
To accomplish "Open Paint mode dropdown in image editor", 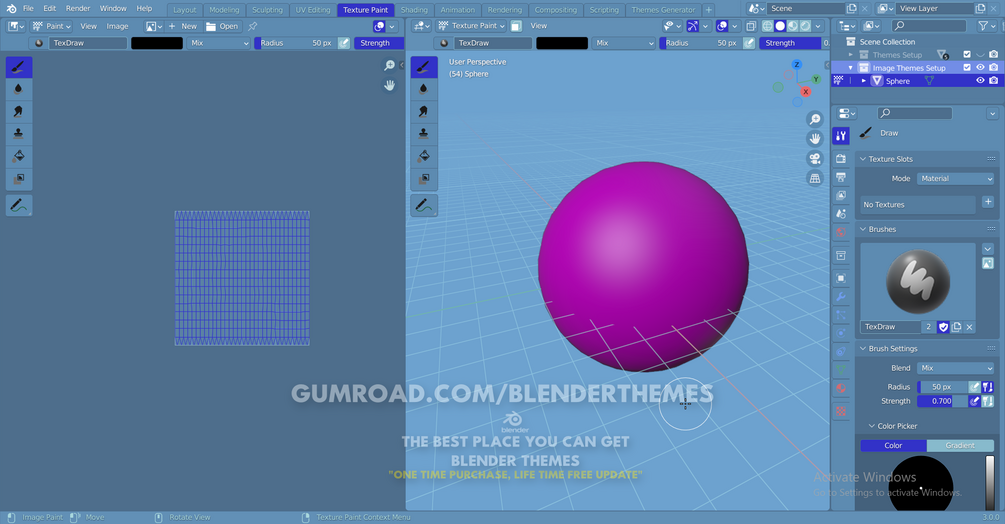I will 51,26.
